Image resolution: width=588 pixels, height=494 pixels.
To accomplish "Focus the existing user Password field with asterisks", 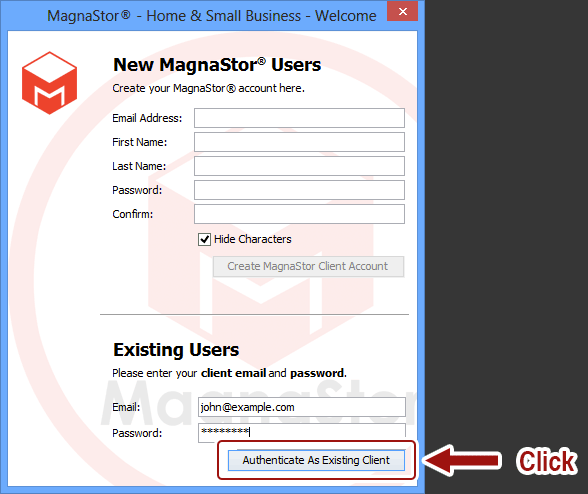I will coord(302,432).
